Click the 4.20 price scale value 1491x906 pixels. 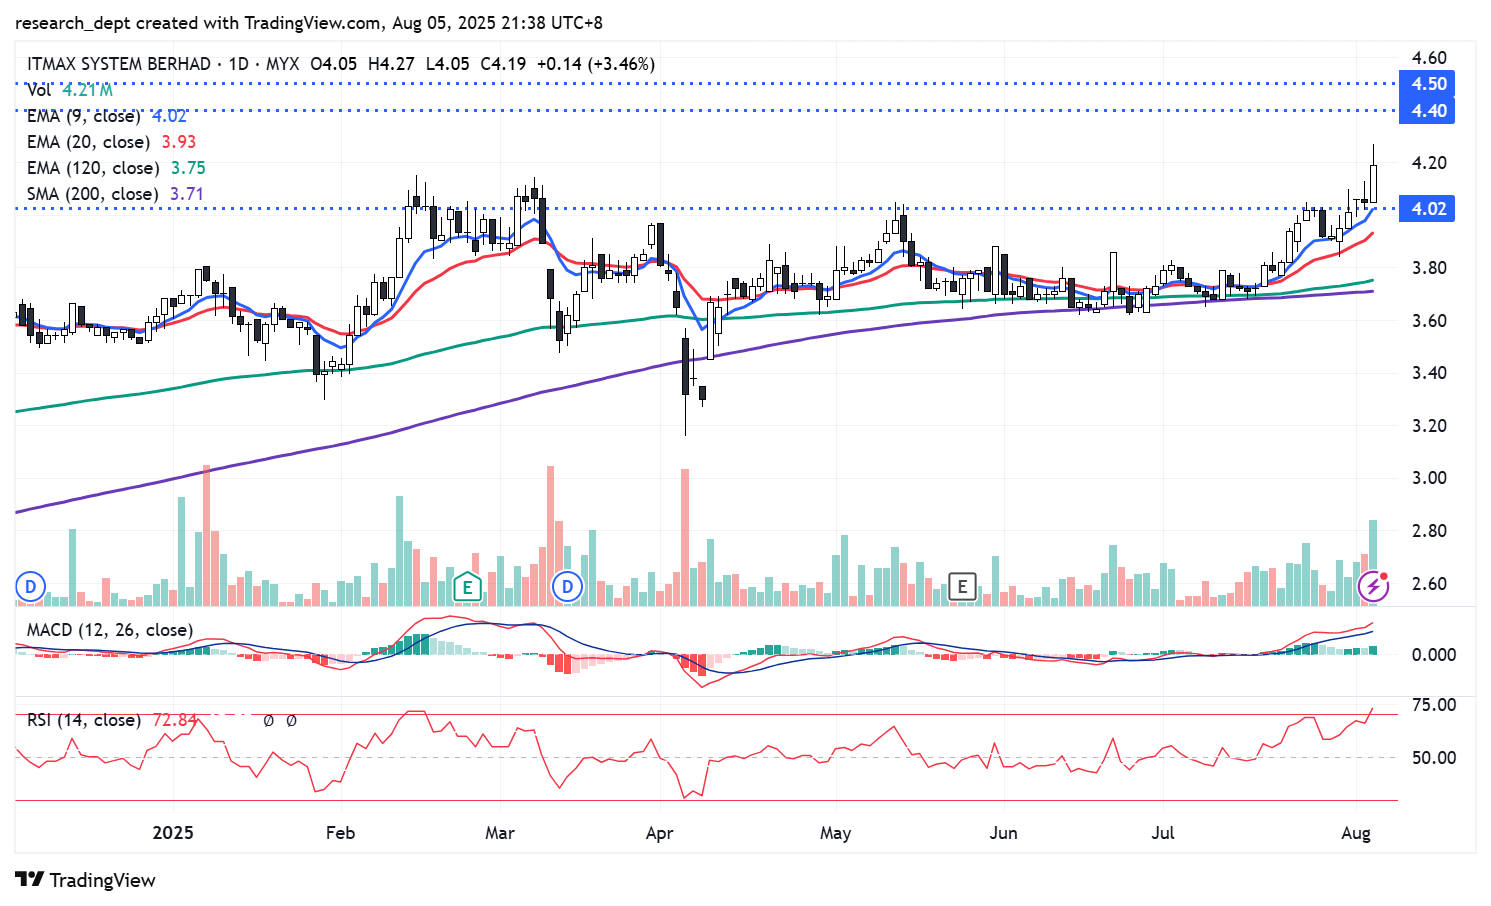[1429, 163]
